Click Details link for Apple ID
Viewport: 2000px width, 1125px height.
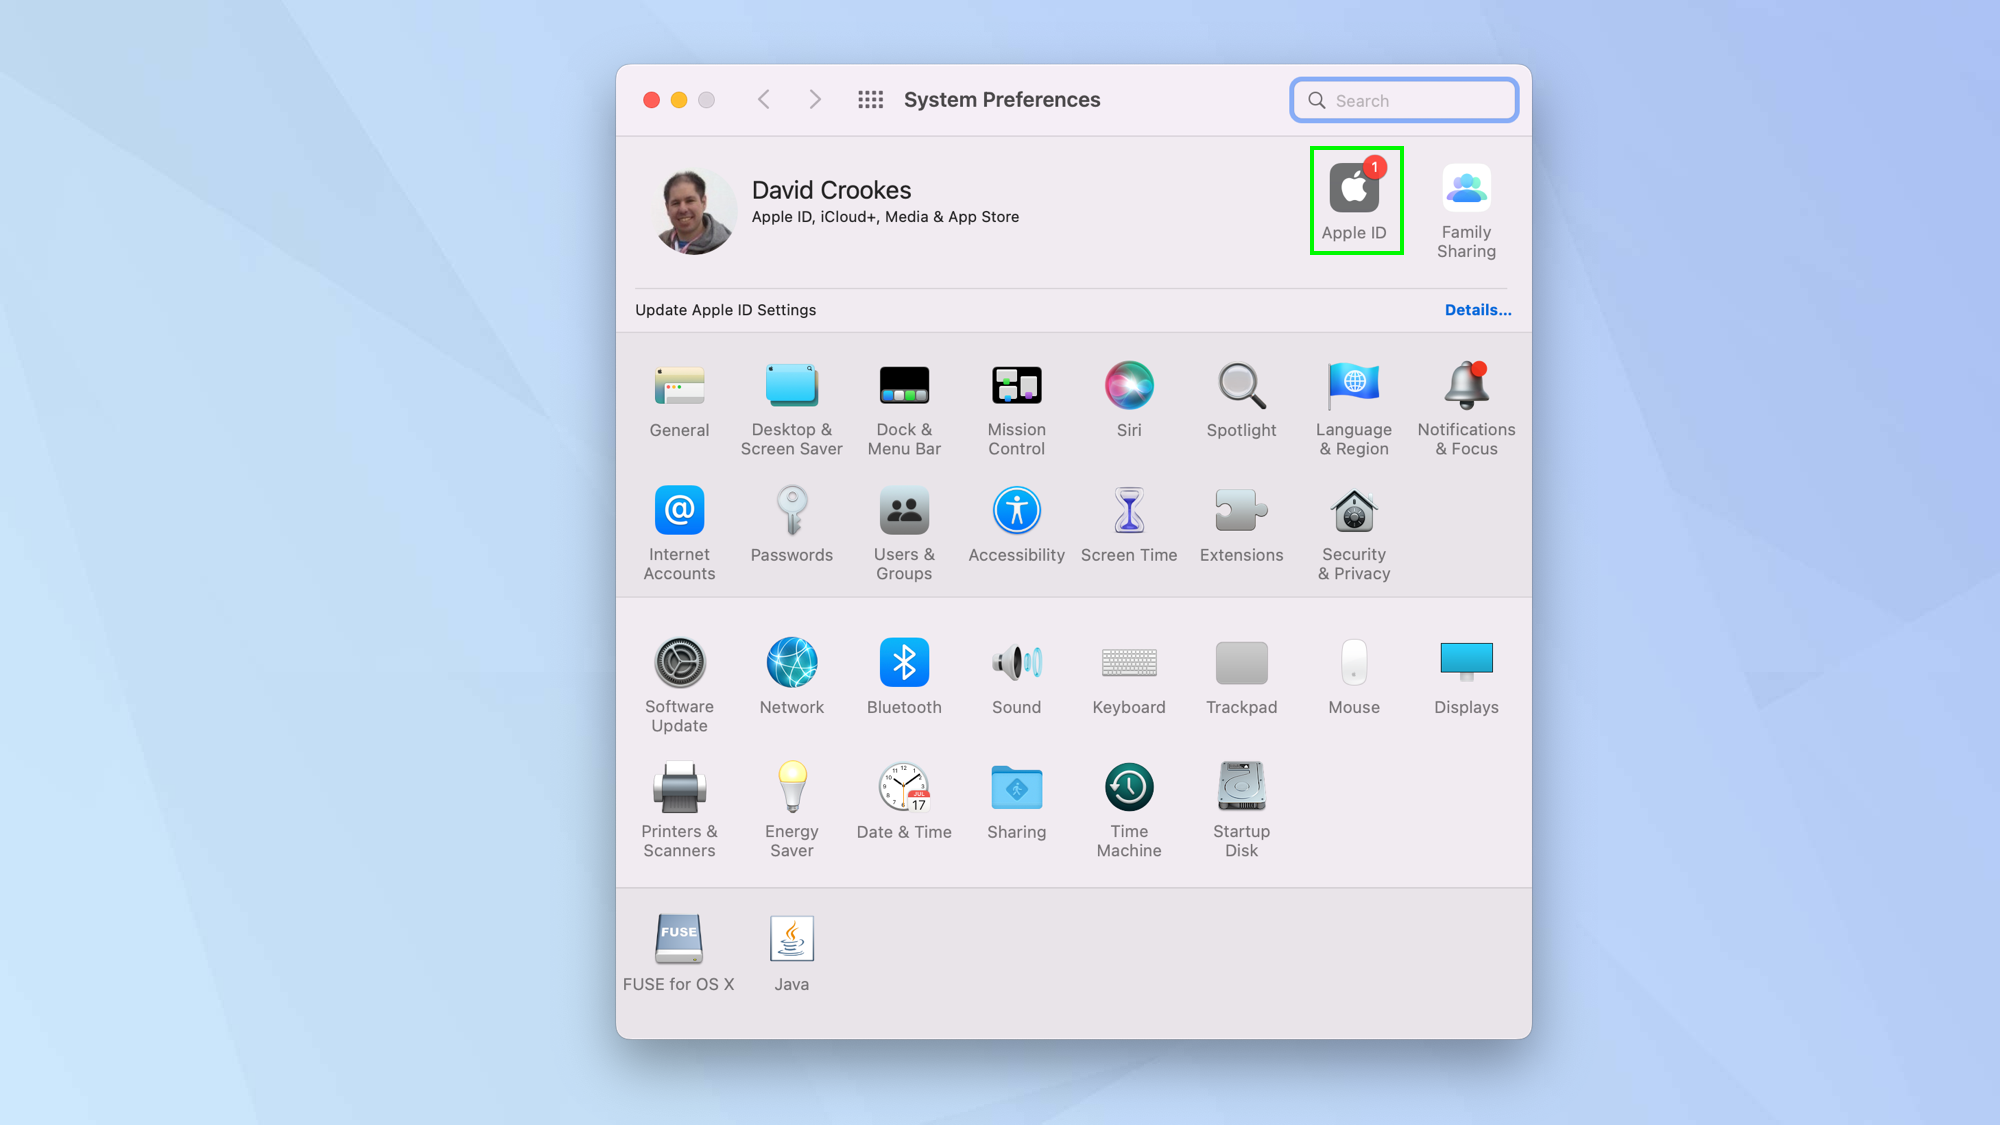(x=1478, y=309)
